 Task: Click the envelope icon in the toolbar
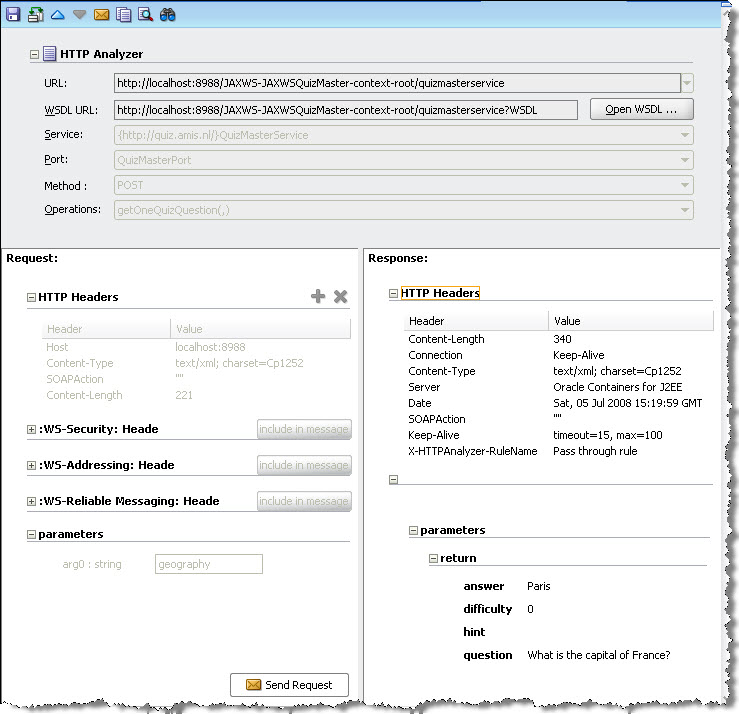pyautogui.click(x=101, y=14)
